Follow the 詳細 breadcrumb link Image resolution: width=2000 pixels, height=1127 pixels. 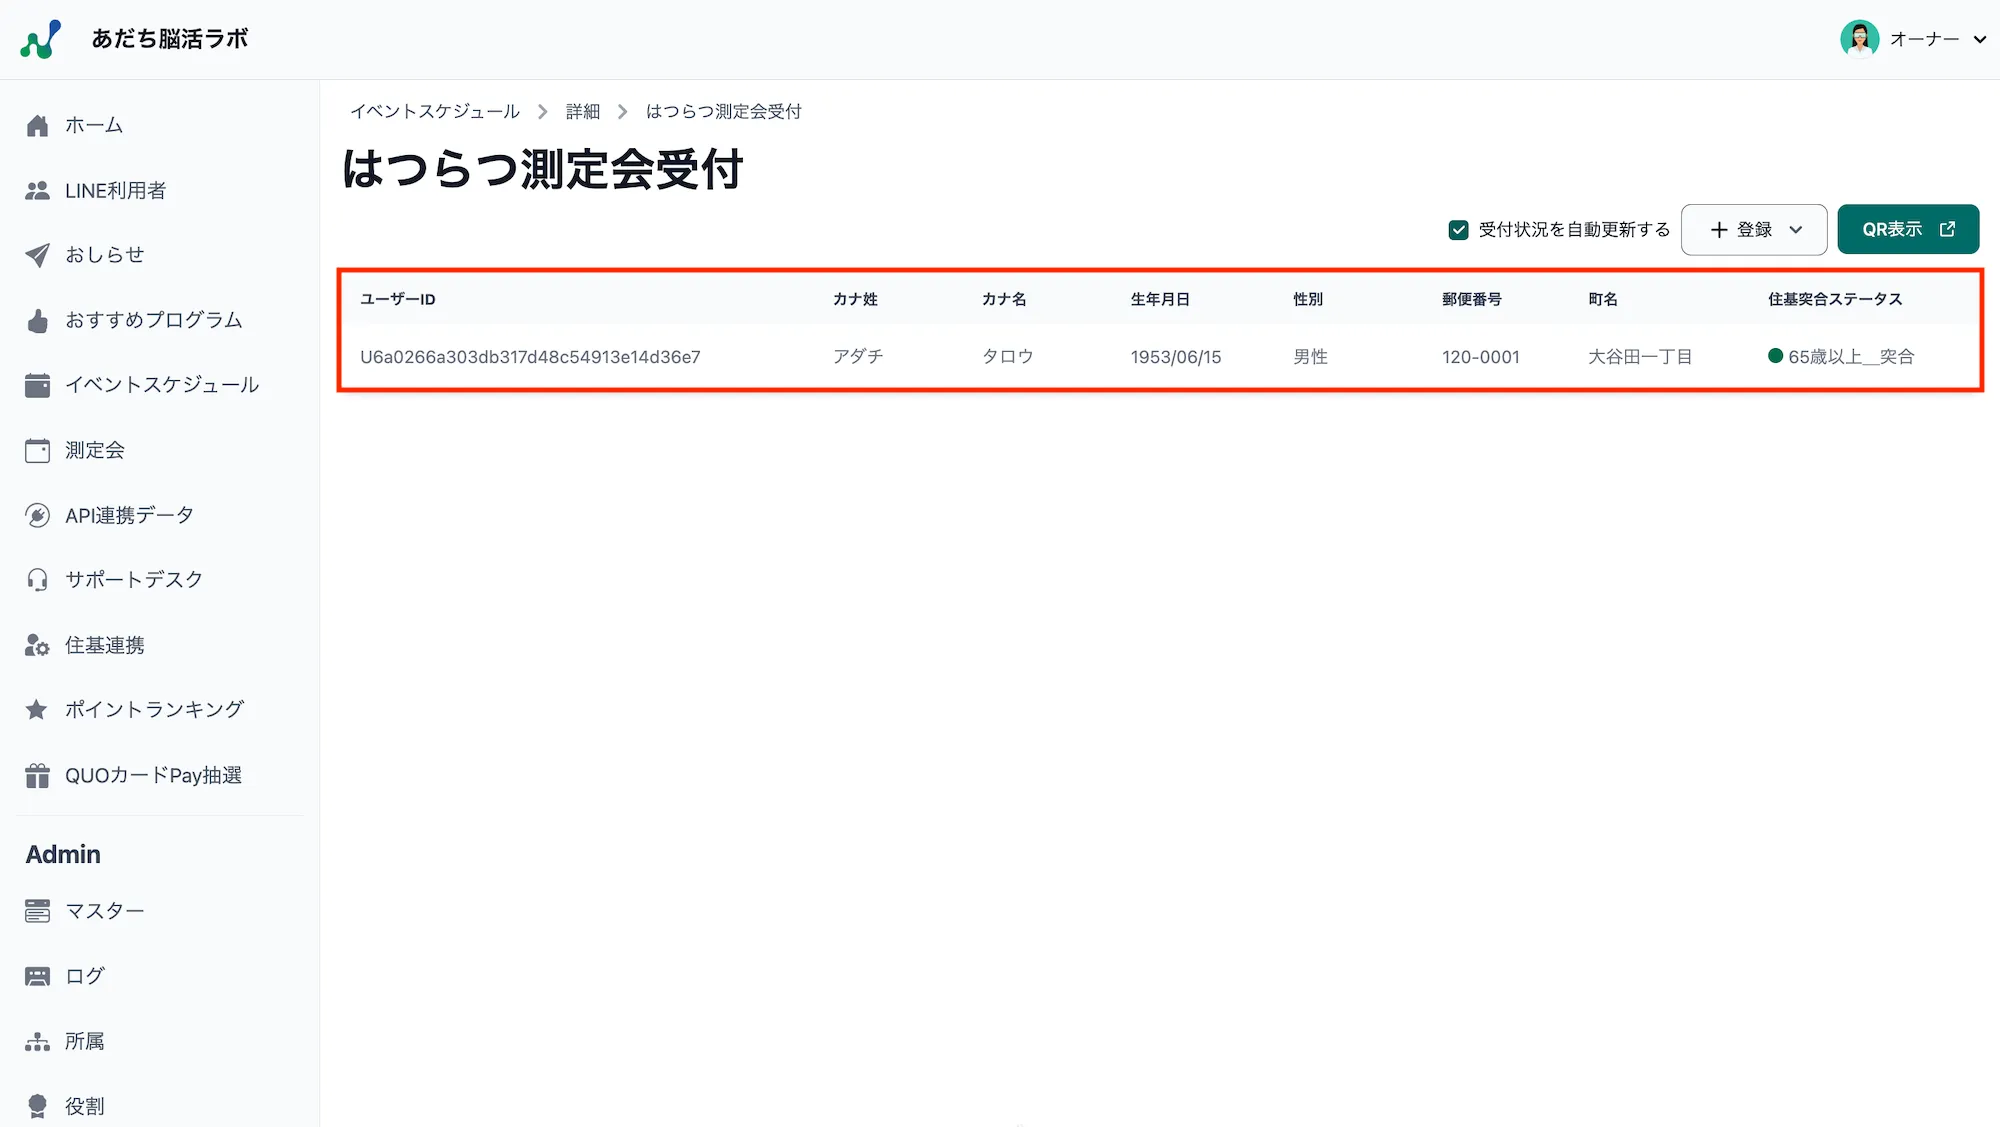582,111
